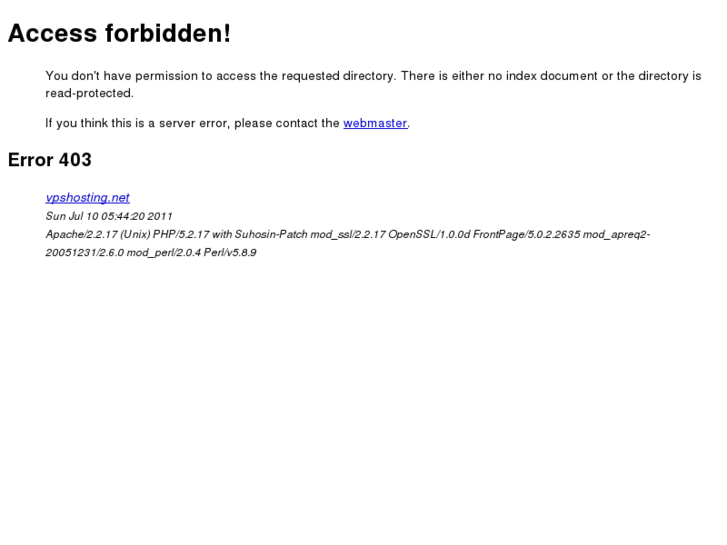This screenshot has width=727, height=545.
Task: Click the 'mod_perl/2.0.4 Perl/v5.8.9' text
Action: coord(191,252)
